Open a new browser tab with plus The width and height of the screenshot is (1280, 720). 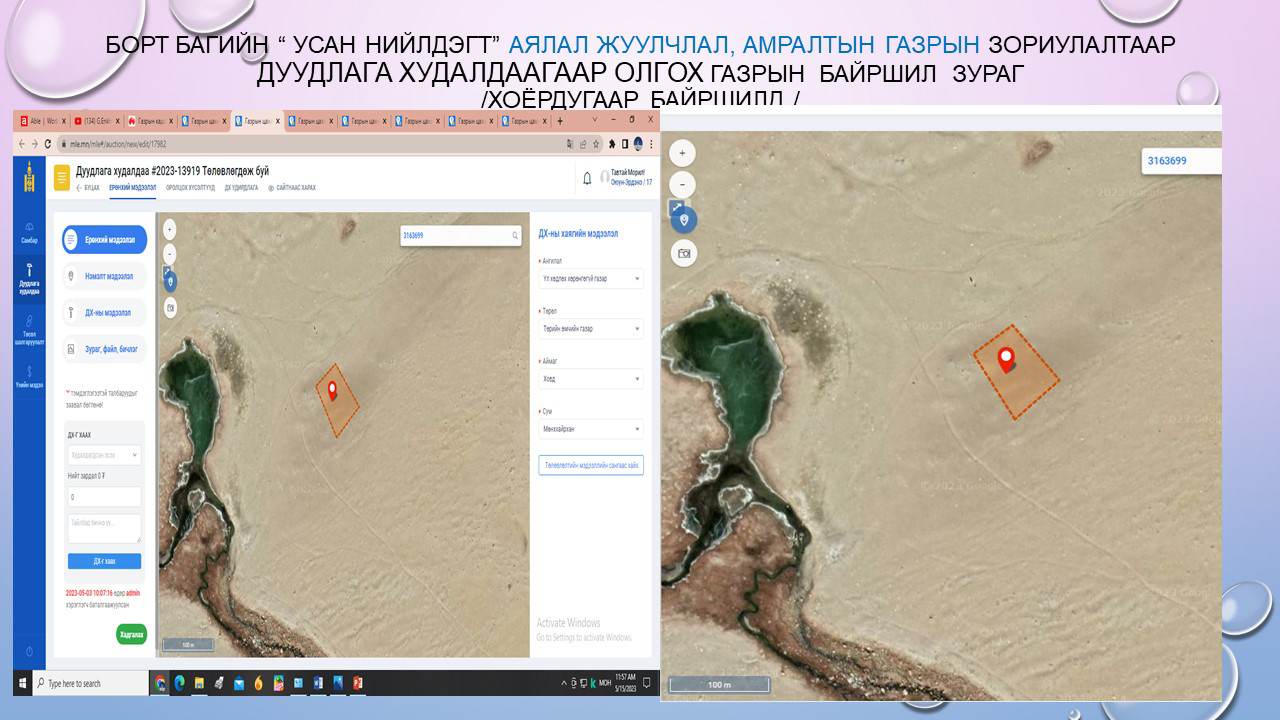pos(559,120)
